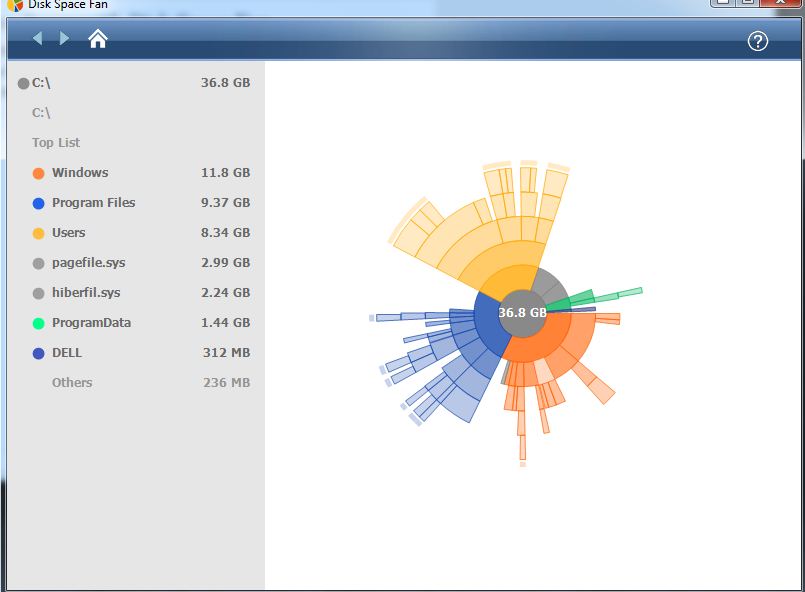Go to the home view icon
This screenshot has width=805, height=592.
click(x=98, y=39)
